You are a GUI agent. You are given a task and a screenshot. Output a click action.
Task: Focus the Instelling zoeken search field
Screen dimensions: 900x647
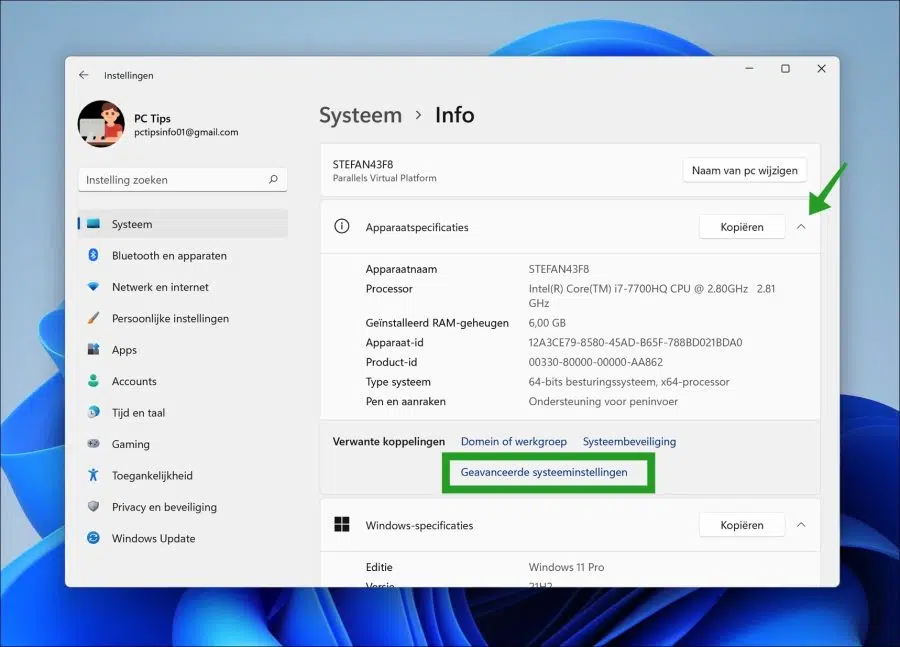(x=183, y=180)
